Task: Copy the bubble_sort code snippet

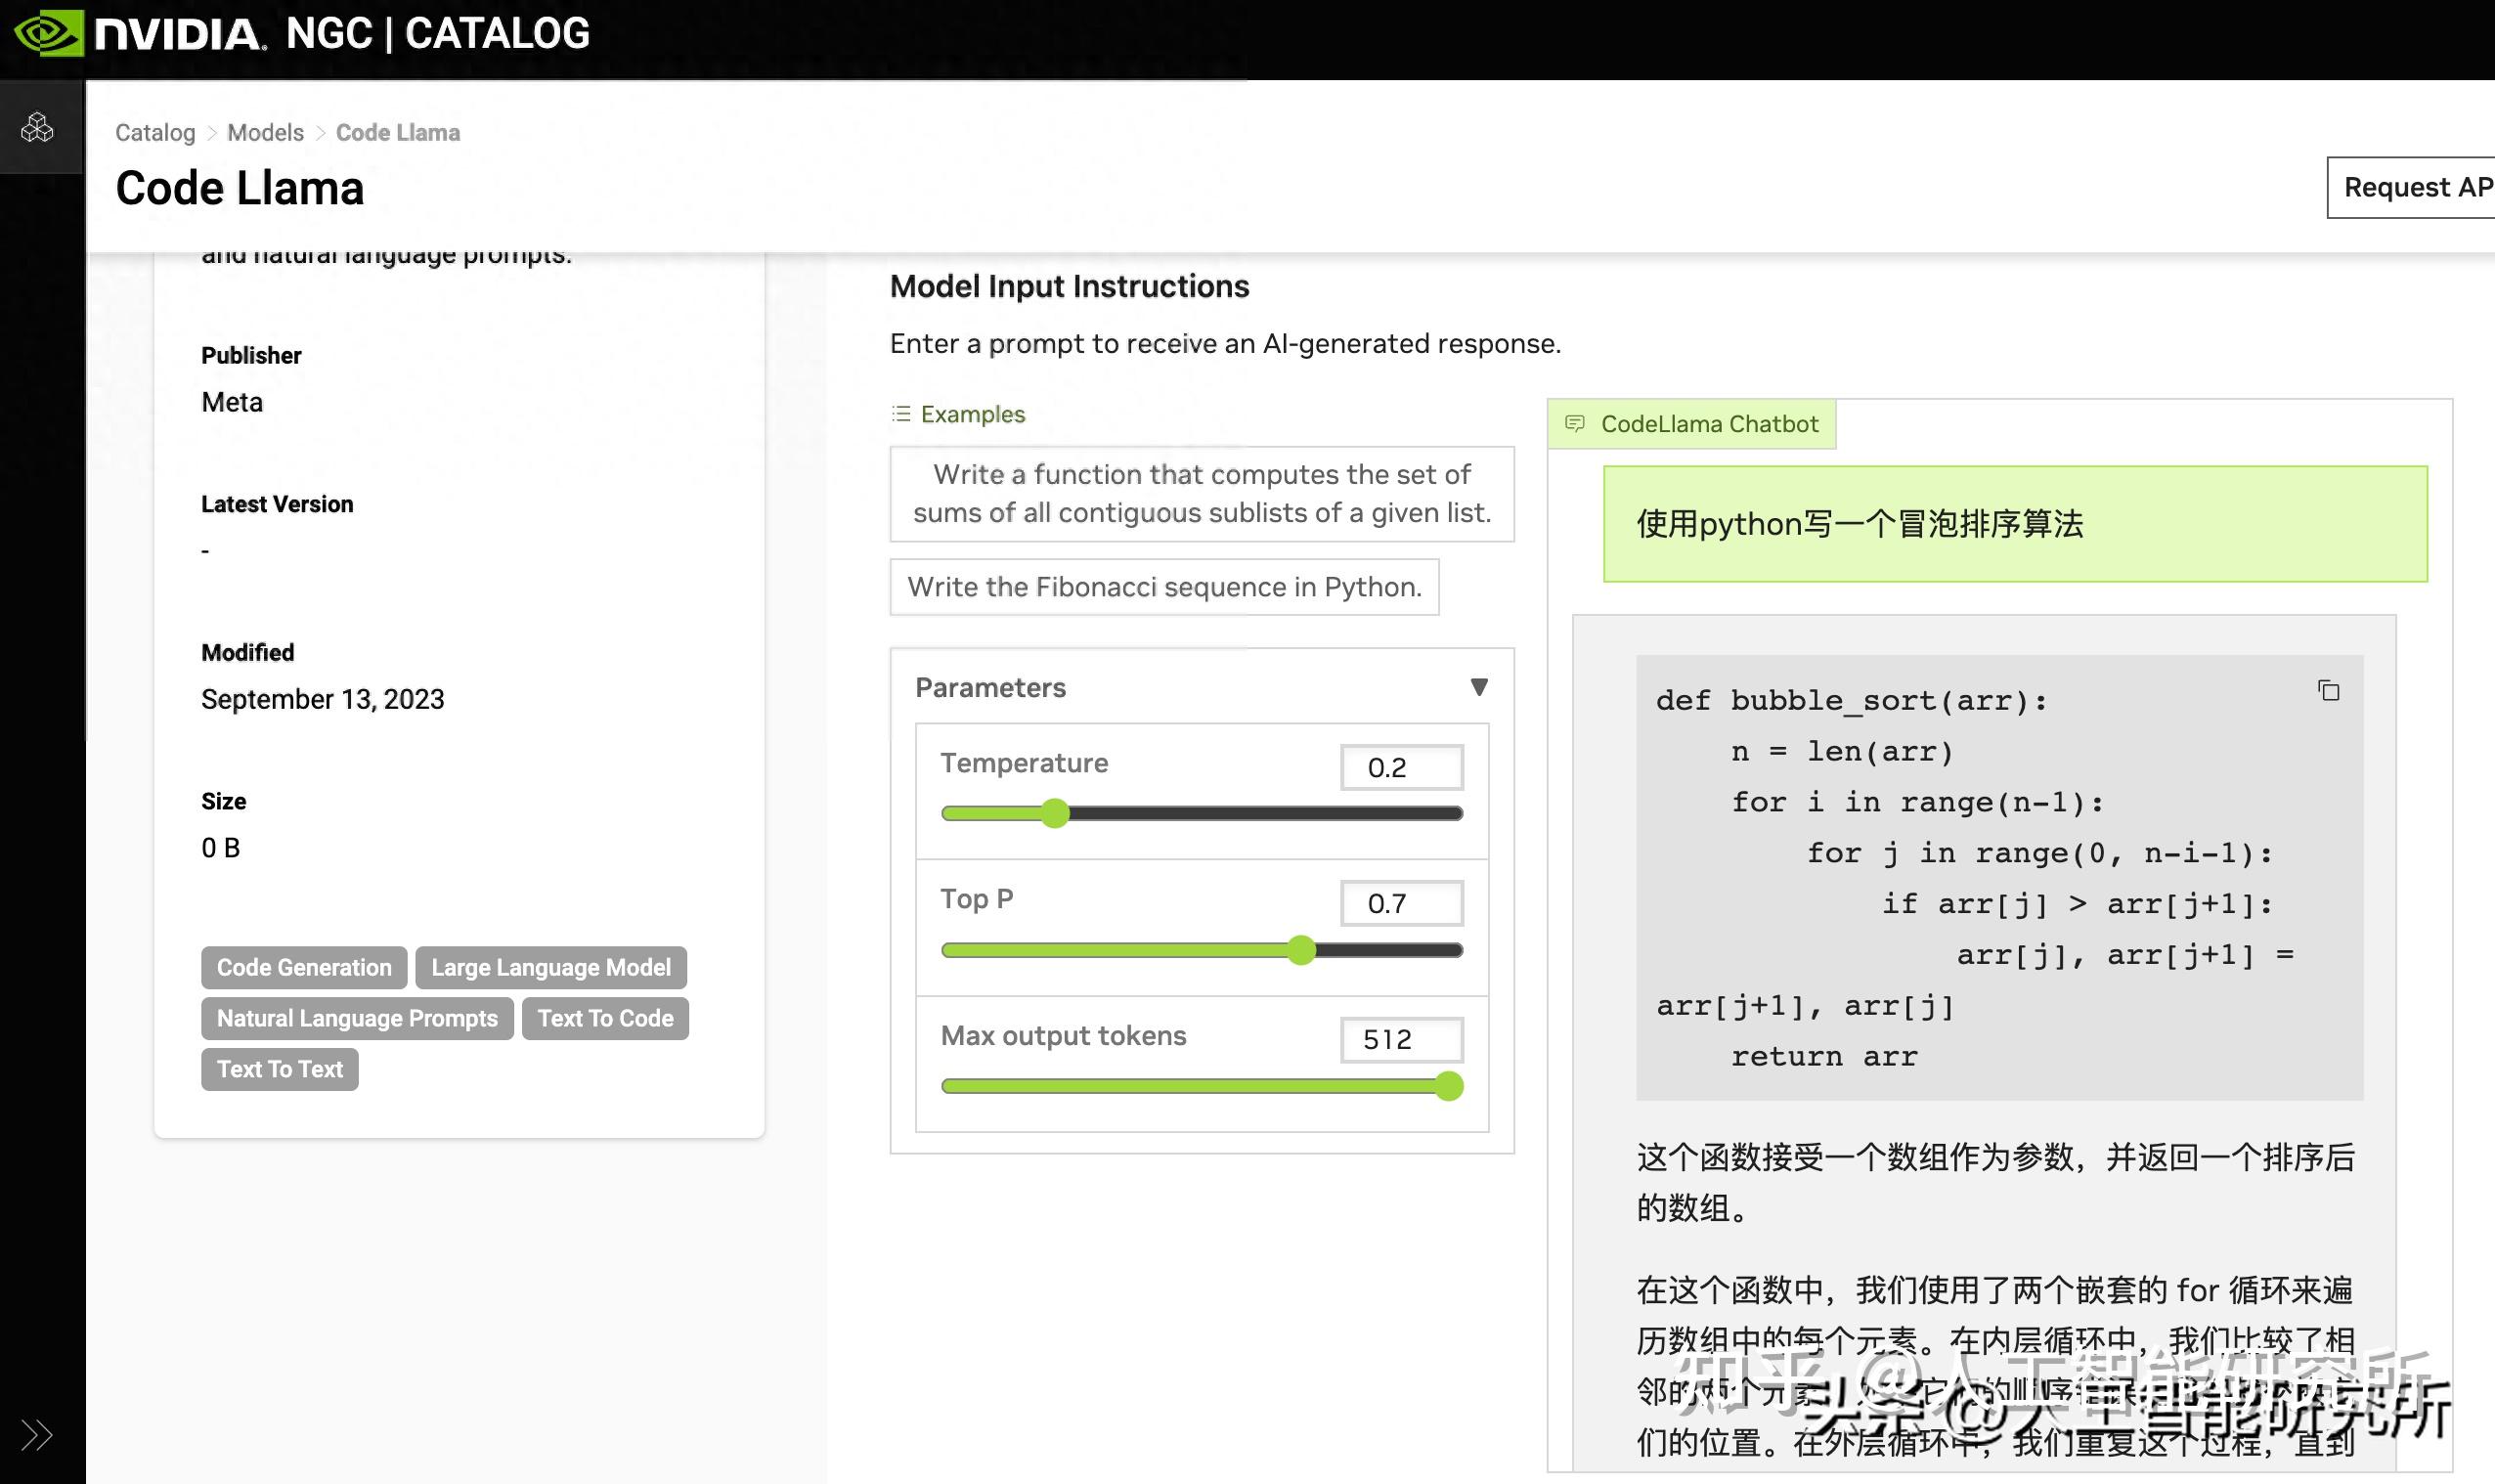Action: [2328, 690]
